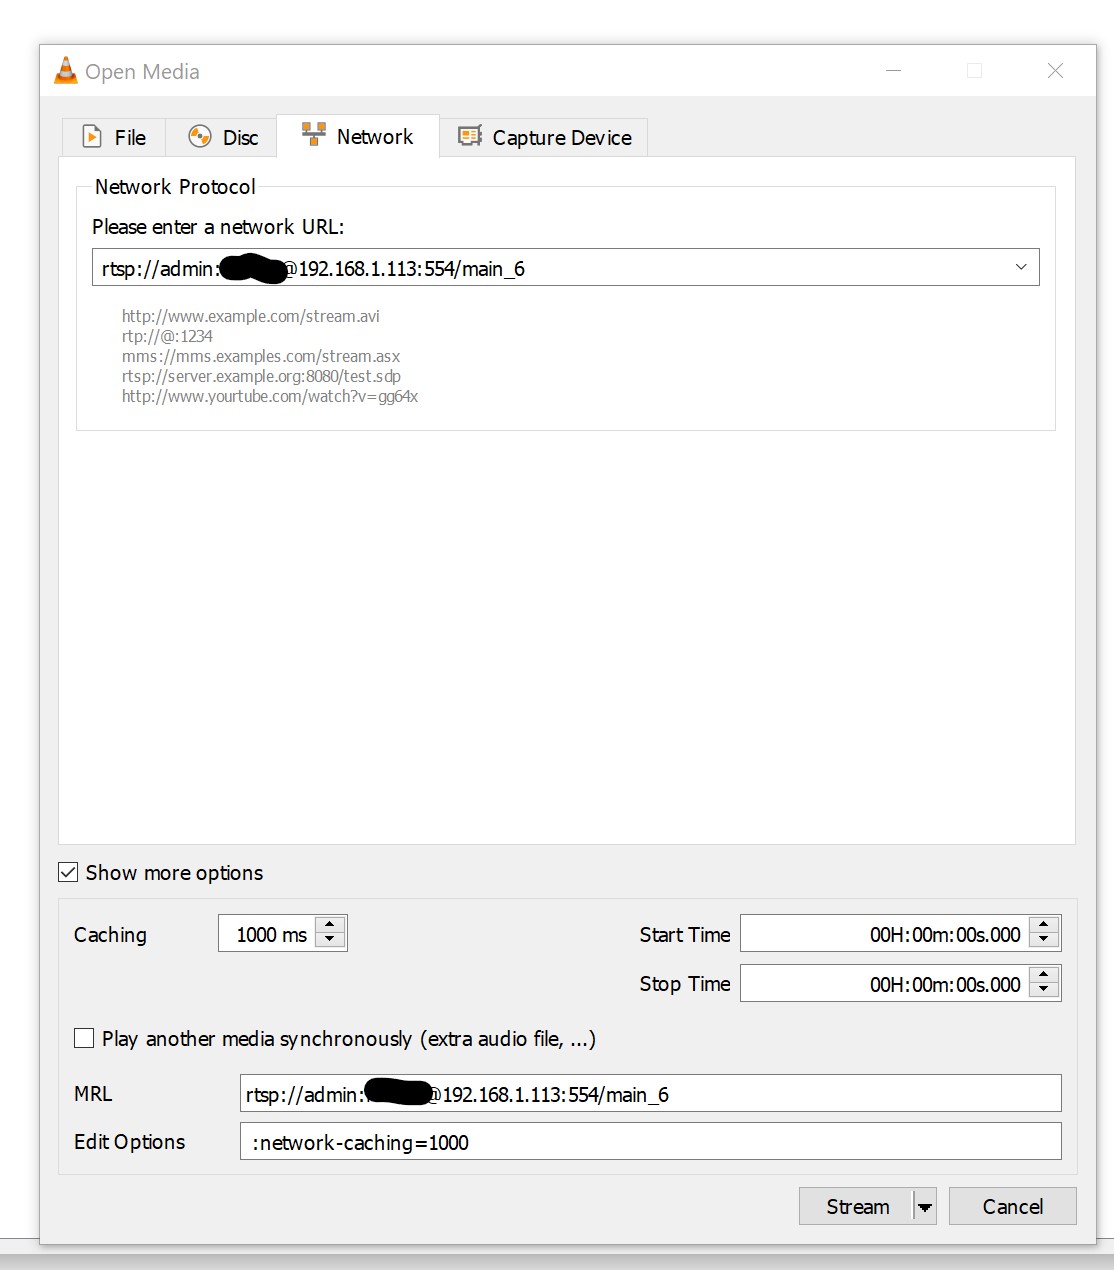Open the Capture Device tab

(x=545, y=137)
